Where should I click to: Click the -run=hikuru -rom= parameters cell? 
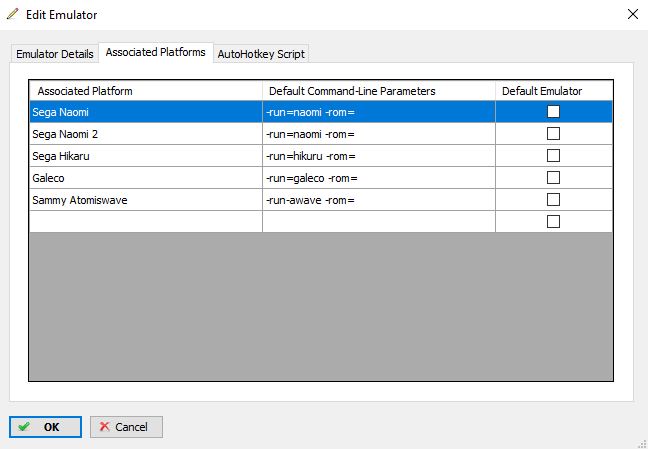379,156
